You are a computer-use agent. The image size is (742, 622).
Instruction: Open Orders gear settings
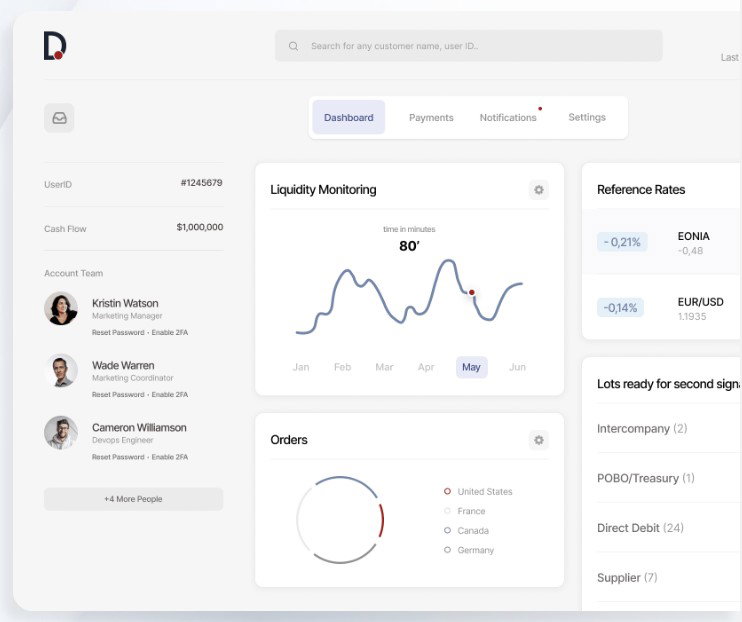click(539, 440)
